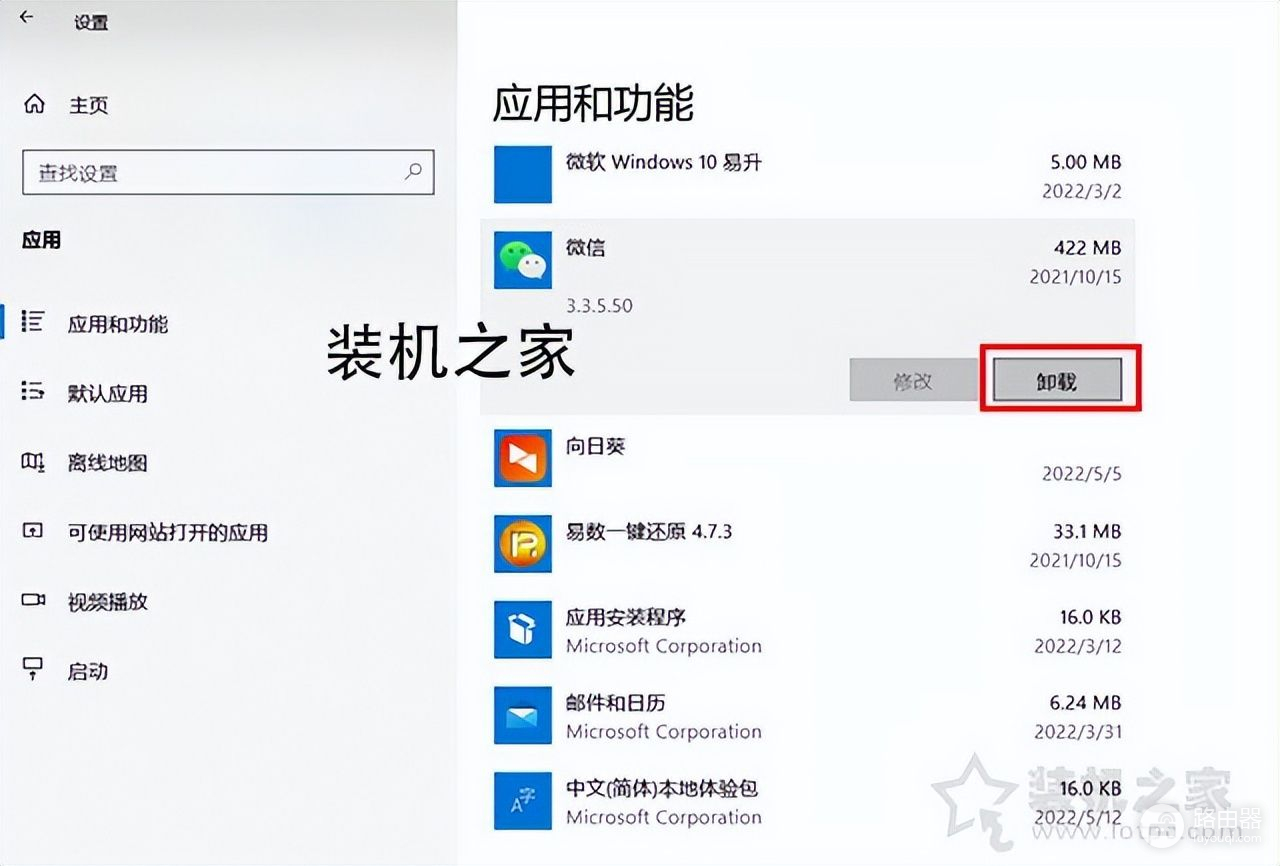The width and height of the screenshot is (1280, 866).
Task: Select the 微信 app name
Action: pos(586,247)
